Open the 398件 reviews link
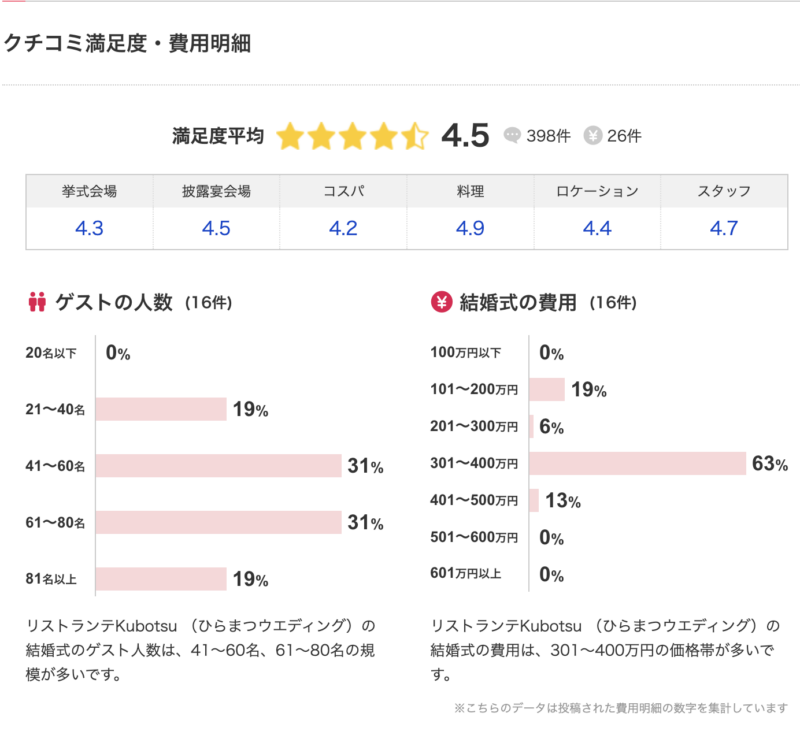 click(548, 136)
